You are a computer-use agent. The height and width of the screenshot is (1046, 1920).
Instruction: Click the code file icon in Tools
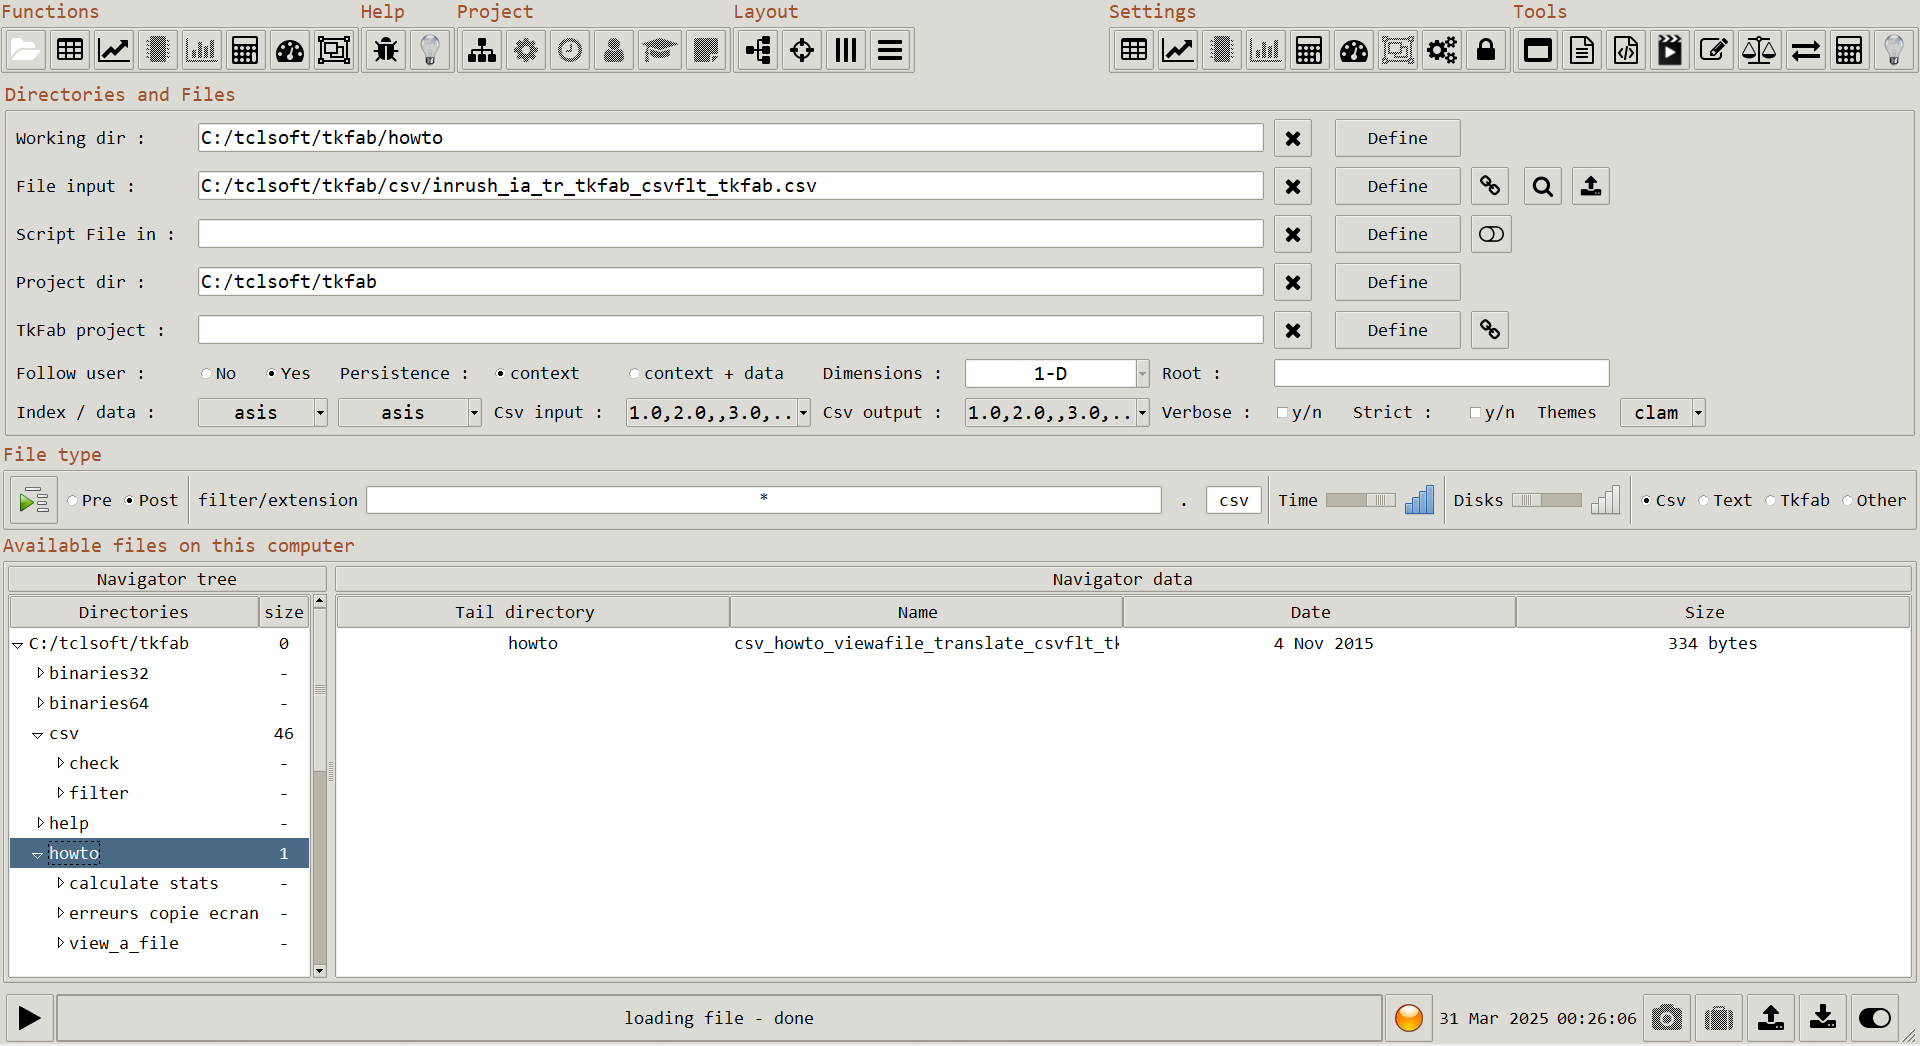point(1626,50)
